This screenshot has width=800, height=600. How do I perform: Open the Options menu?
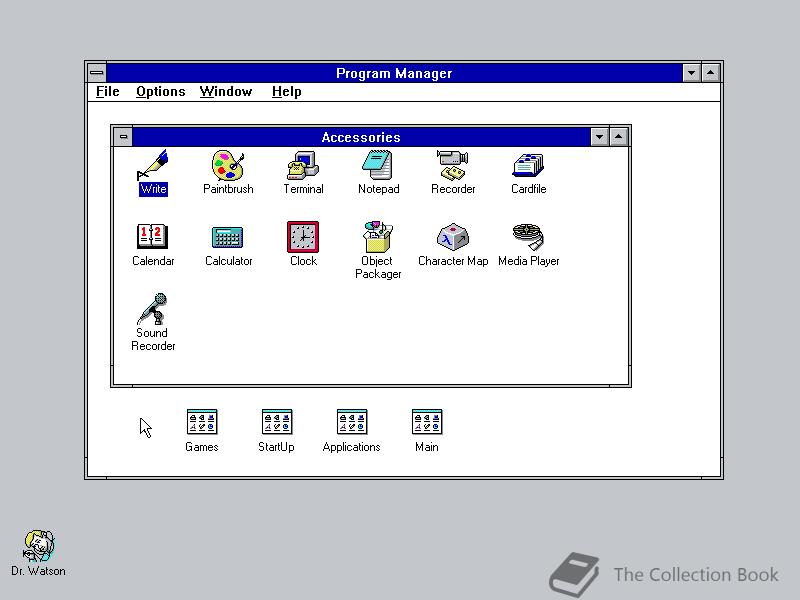160,92
